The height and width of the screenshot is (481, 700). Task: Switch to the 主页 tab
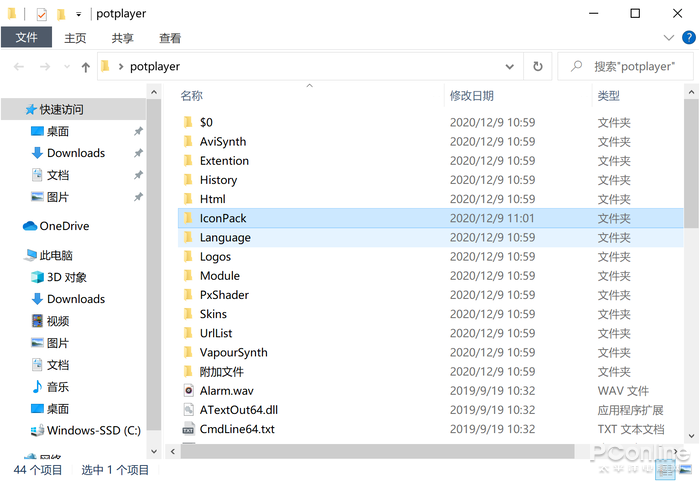(x=75, y=38)
